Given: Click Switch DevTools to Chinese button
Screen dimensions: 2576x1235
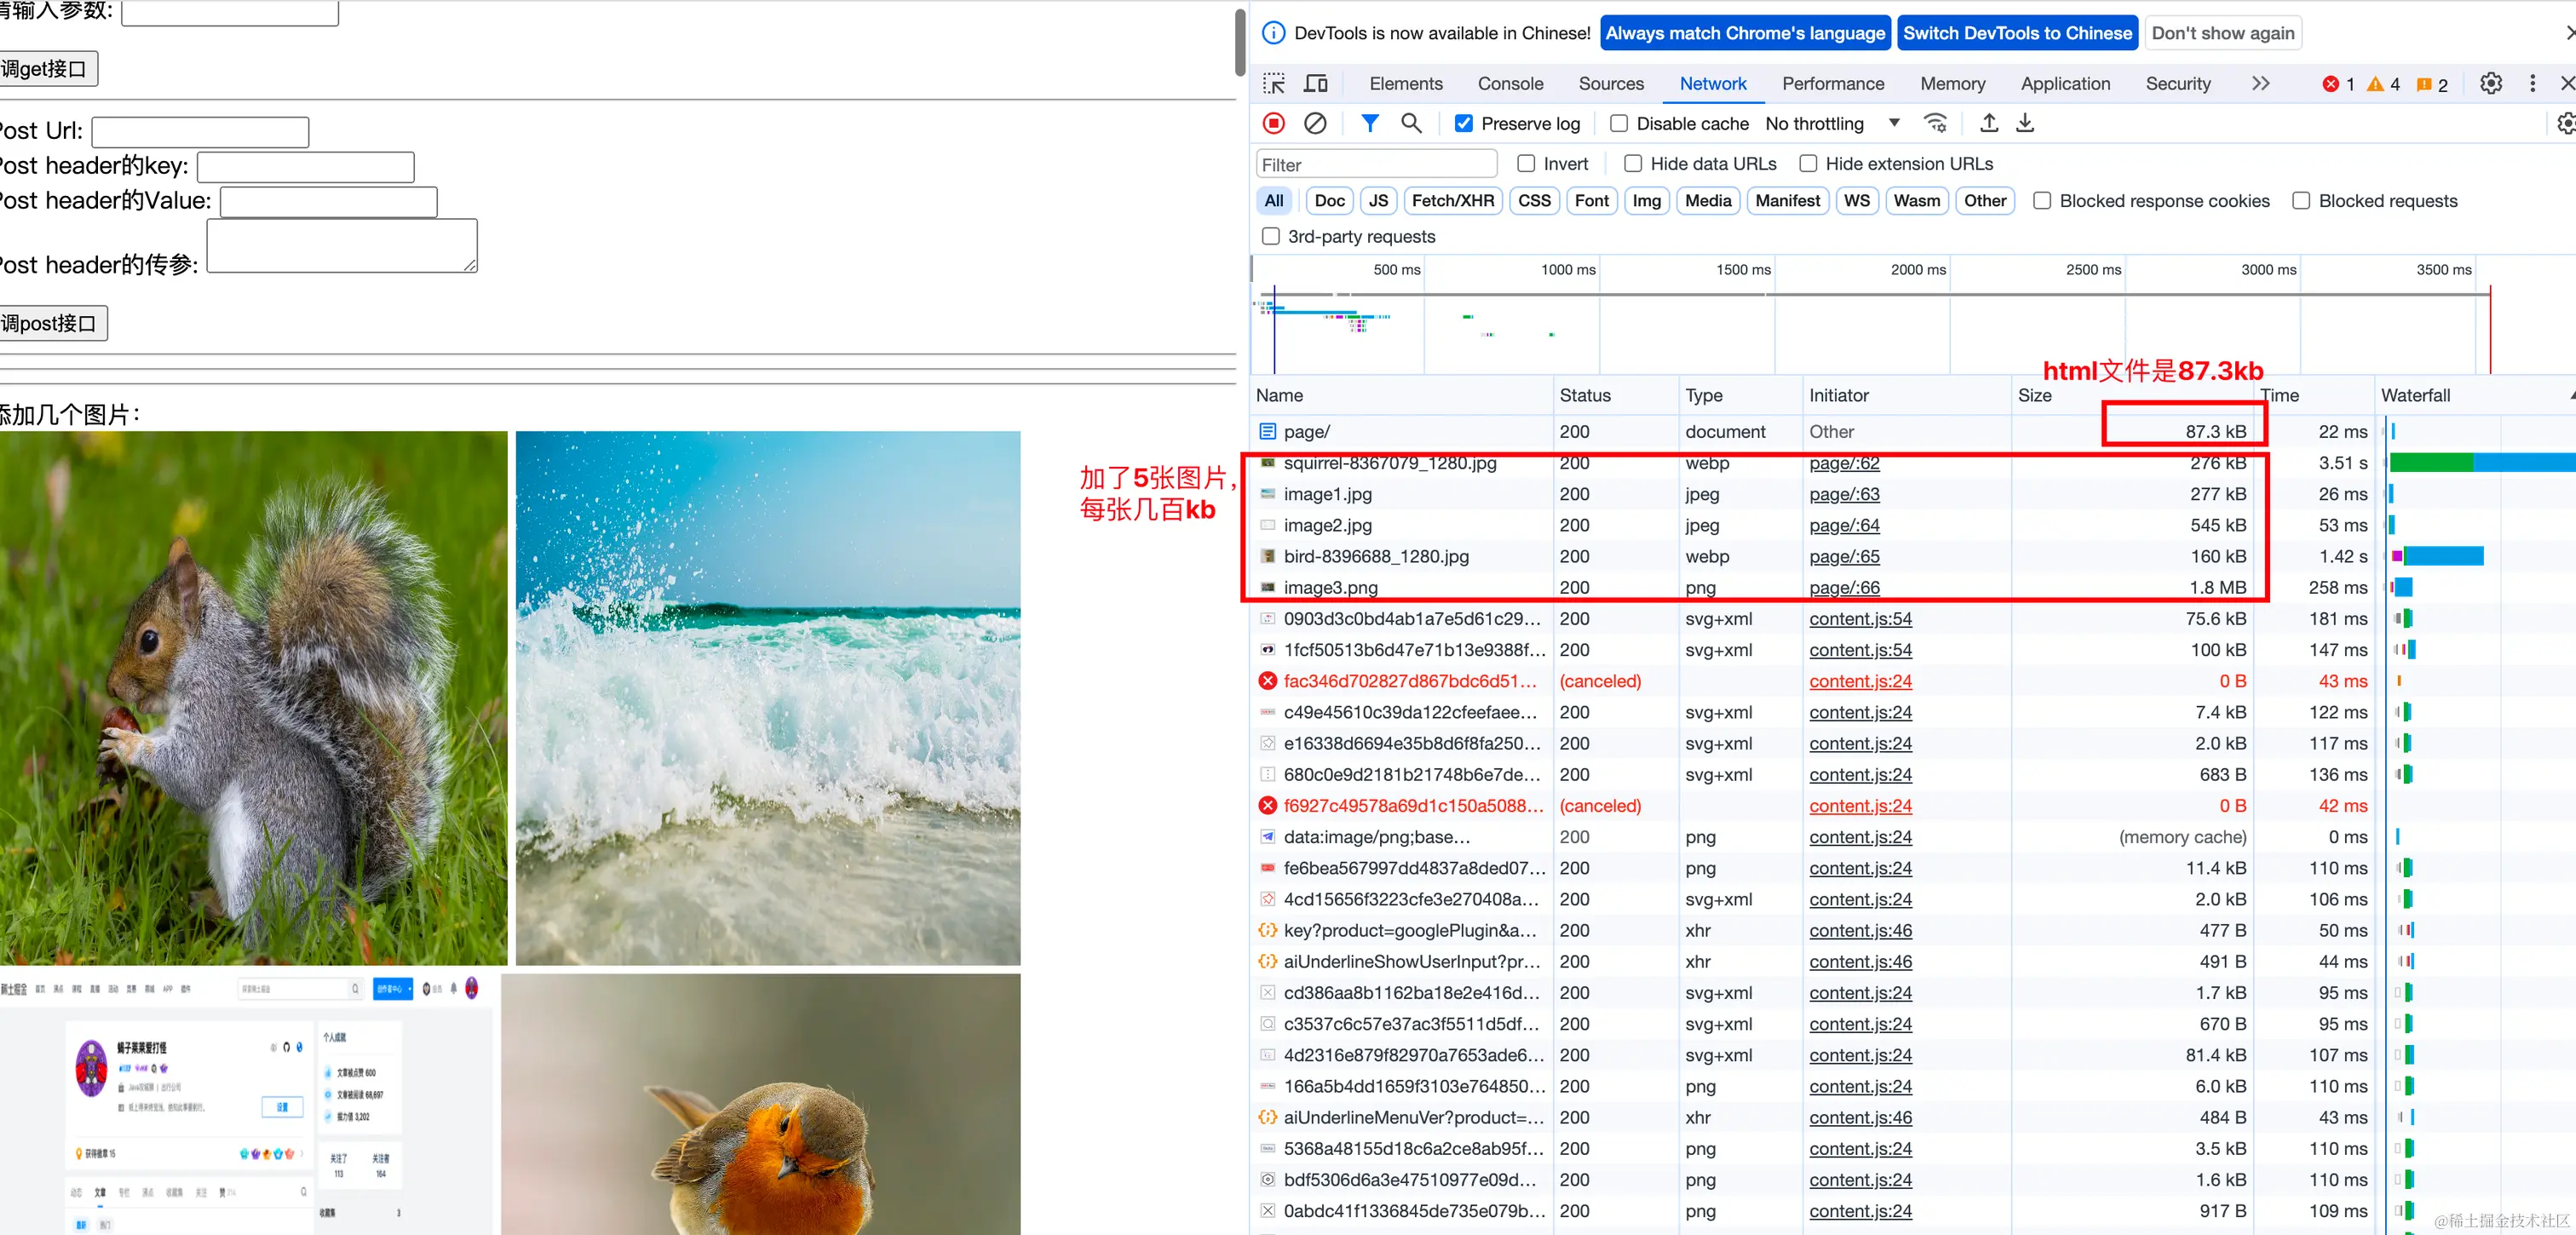Looking at the screenshot, I should point(2017,33).
